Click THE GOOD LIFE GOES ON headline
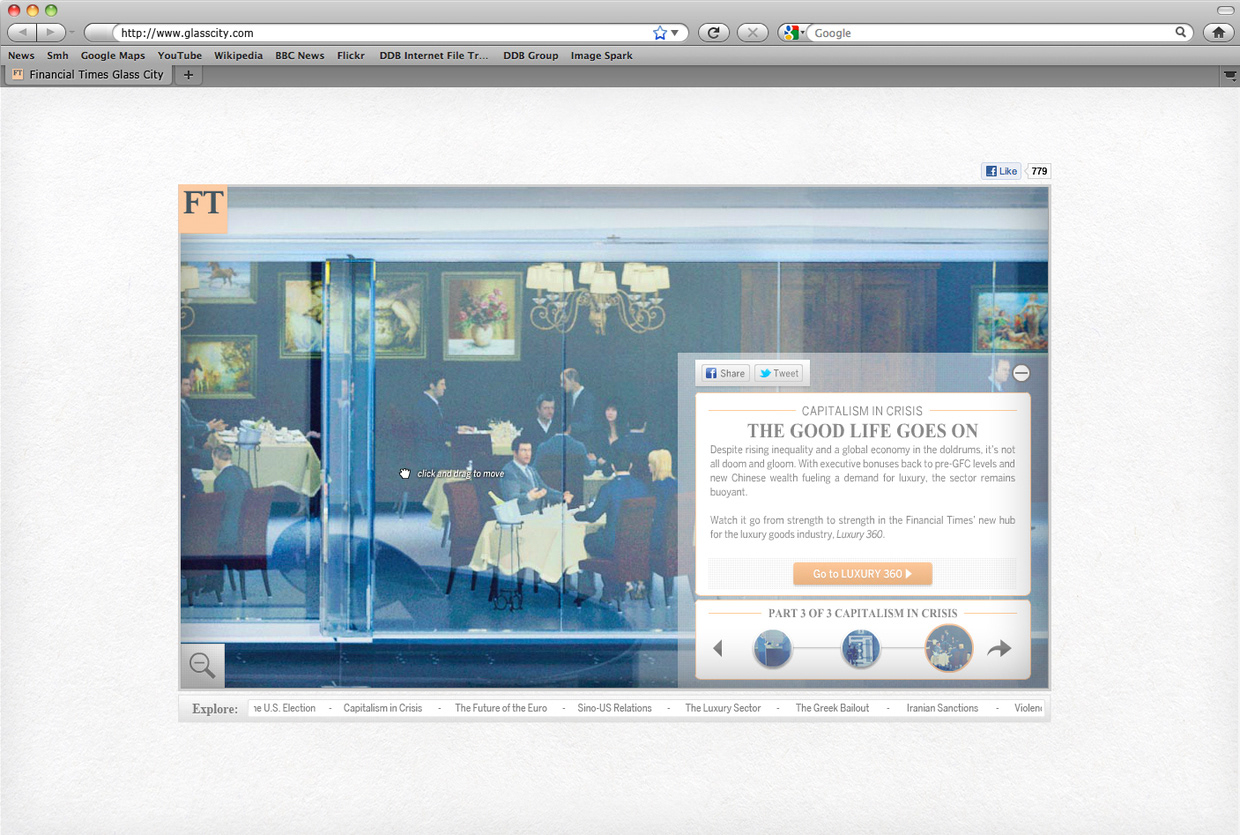The image size is (1240, 835). pyautogui.click(x=863, y=431)
